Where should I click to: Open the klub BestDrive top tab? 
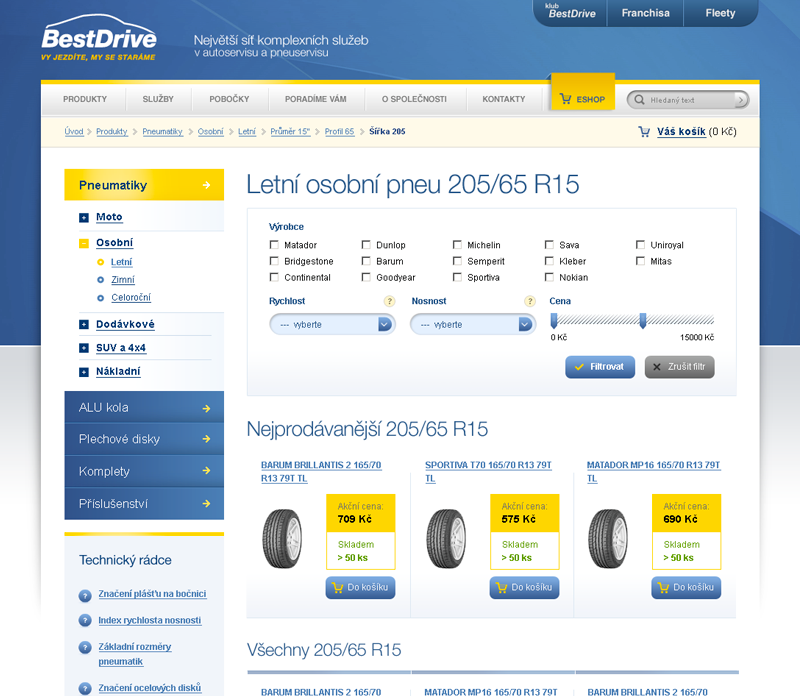tap(570, 12)
